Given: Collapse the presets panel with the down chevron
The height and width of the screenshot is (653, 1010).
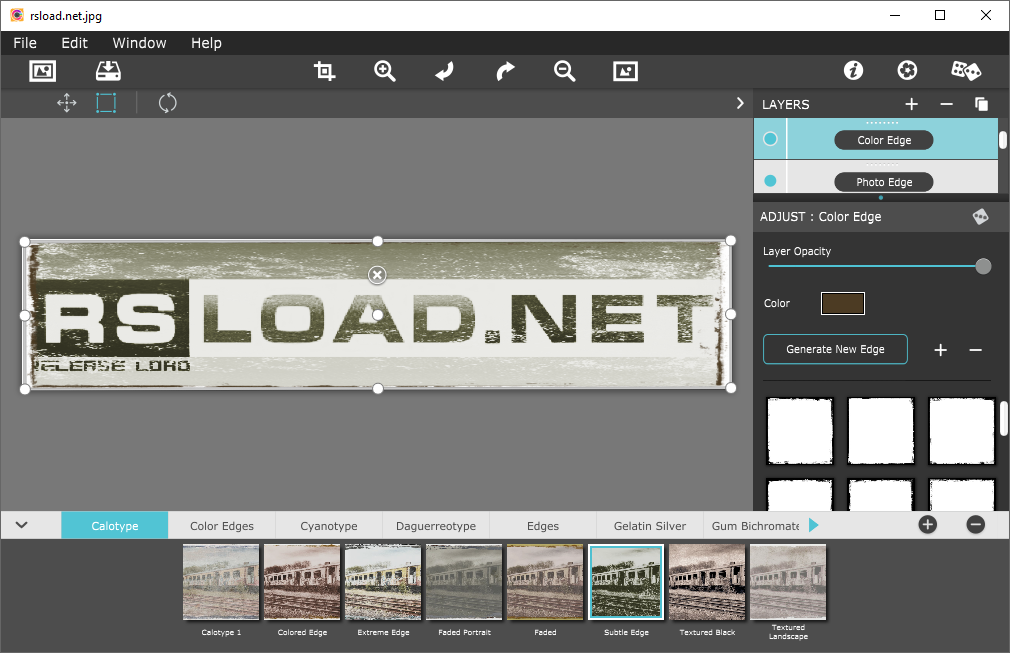Looking at the screenshot, I should 21,525.
